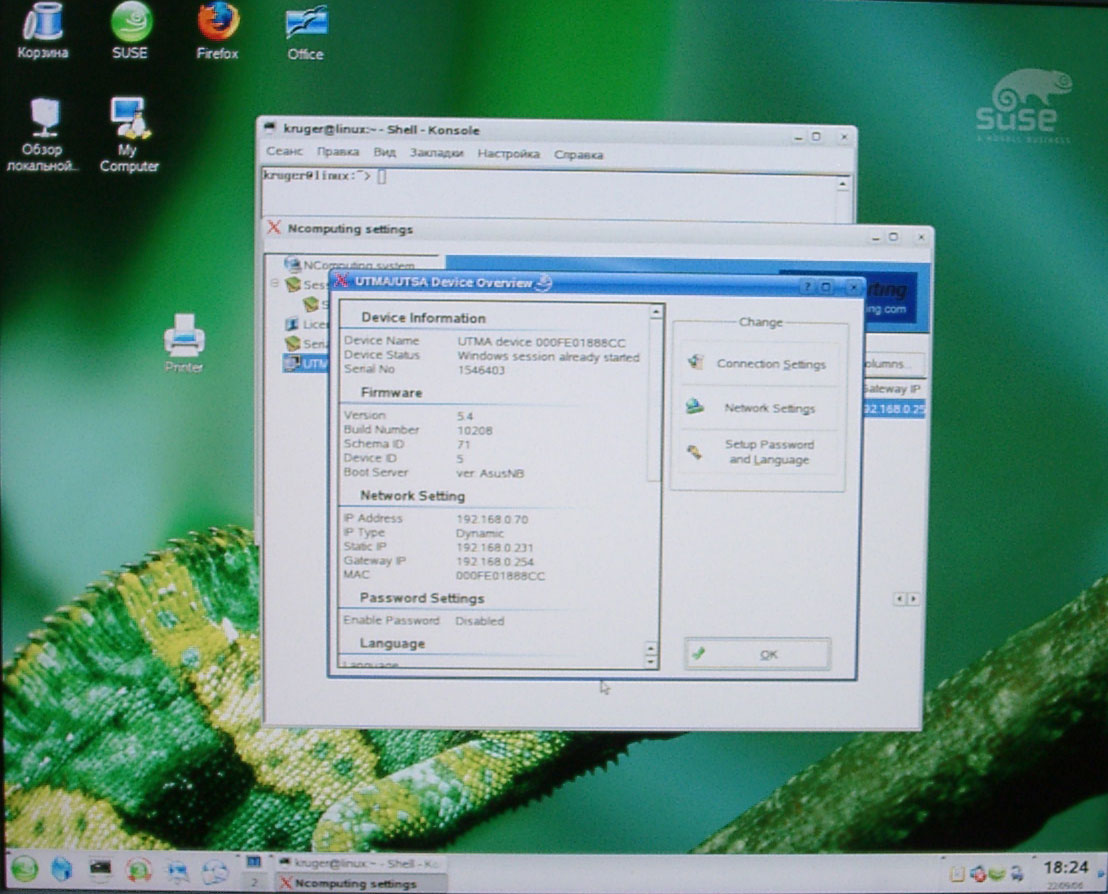
Task: Click the Network Settings computer icon
Action: (x=695, y=407)
